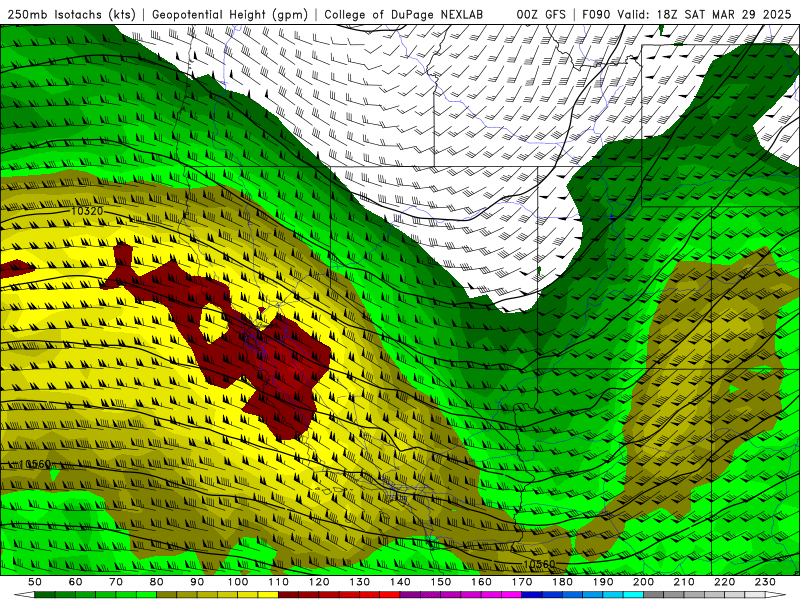The width and height of the screenshot is (800, 600).
Task: Click the 200 value on the color scale
Action: 643,582
